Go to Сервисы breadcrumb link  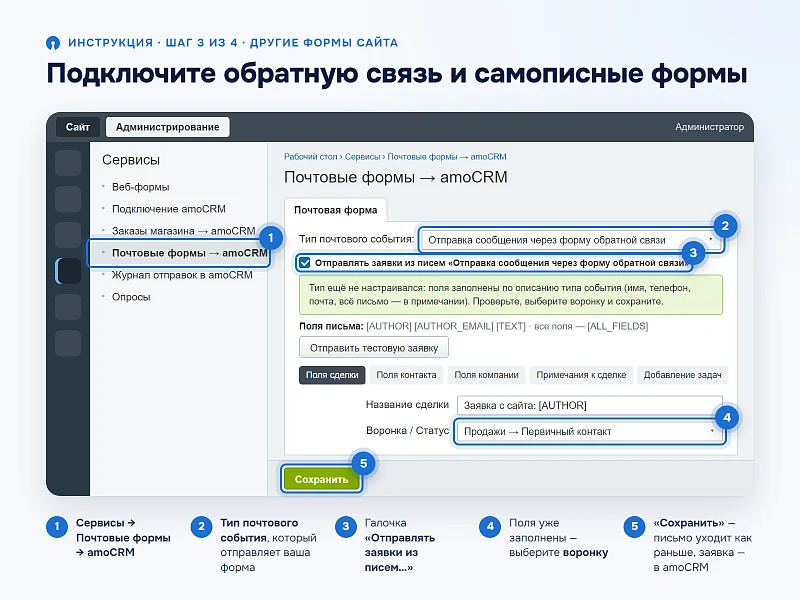[x=362, y=157]
